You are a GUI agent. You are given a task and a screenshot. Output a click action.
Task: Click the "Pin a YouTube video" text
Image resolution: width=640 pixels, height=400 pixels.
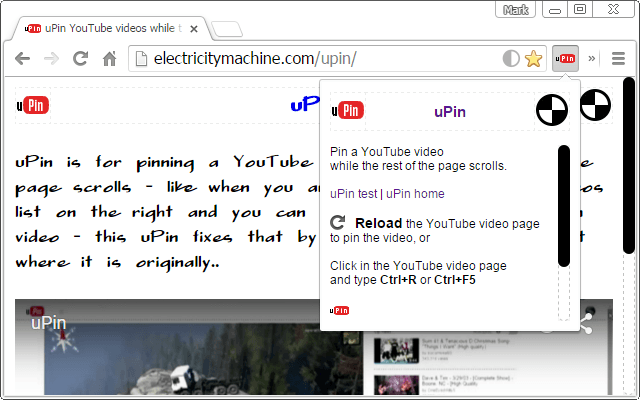click(x=387, y=152)
